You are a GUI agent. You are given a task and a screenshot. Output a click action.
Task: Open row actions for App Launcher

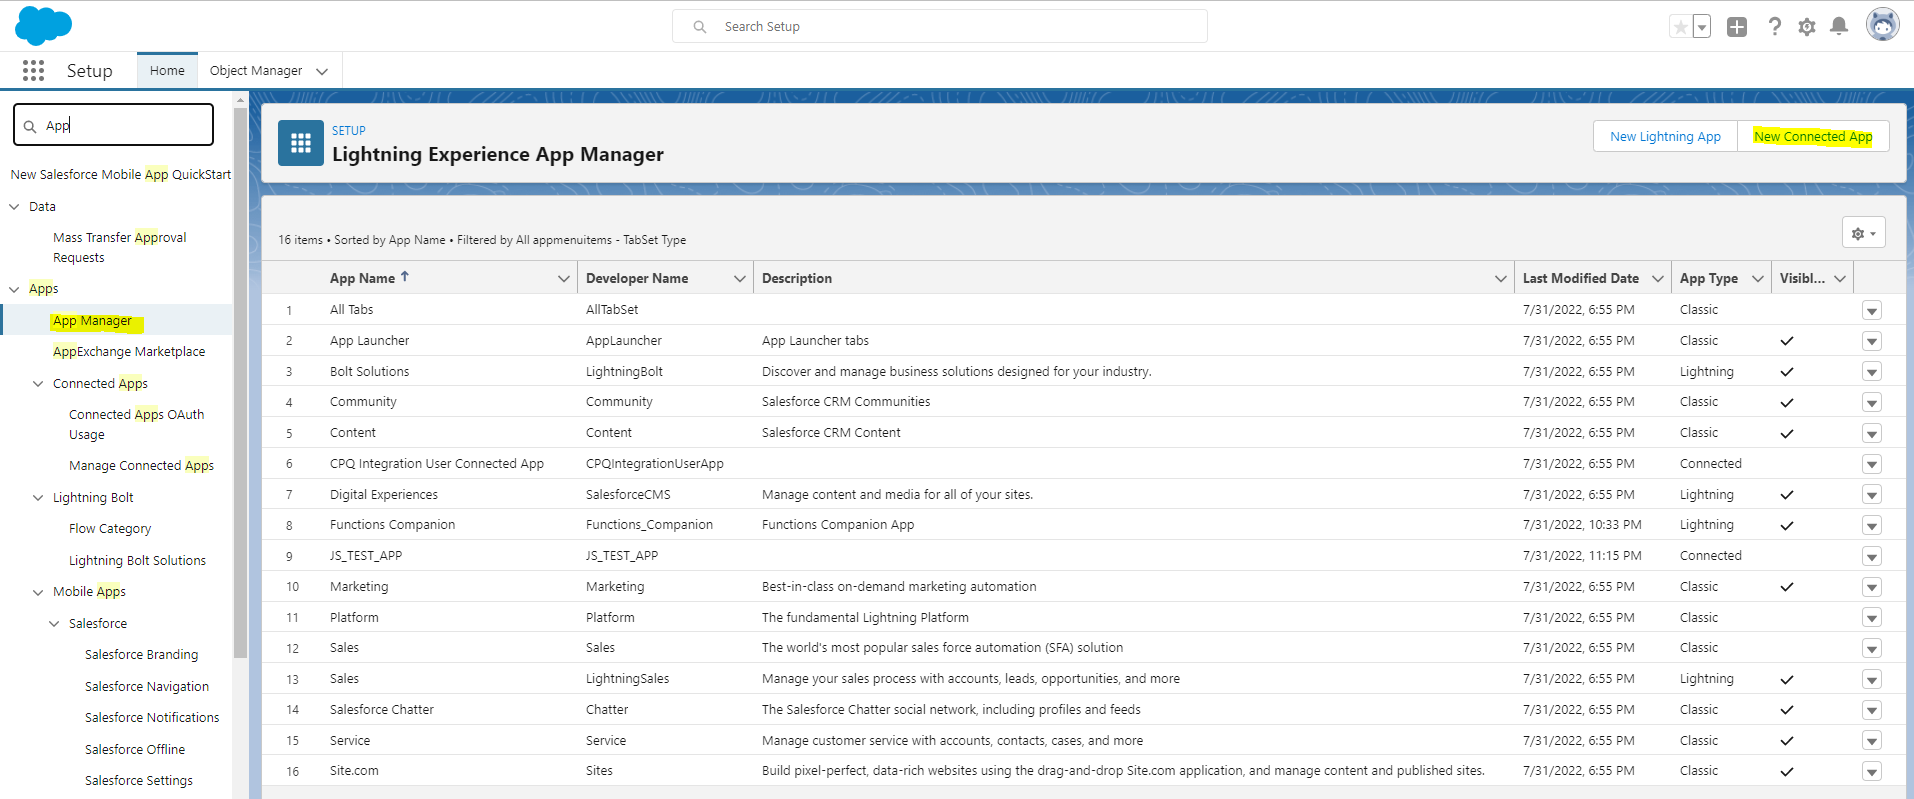coord(1872,341)
